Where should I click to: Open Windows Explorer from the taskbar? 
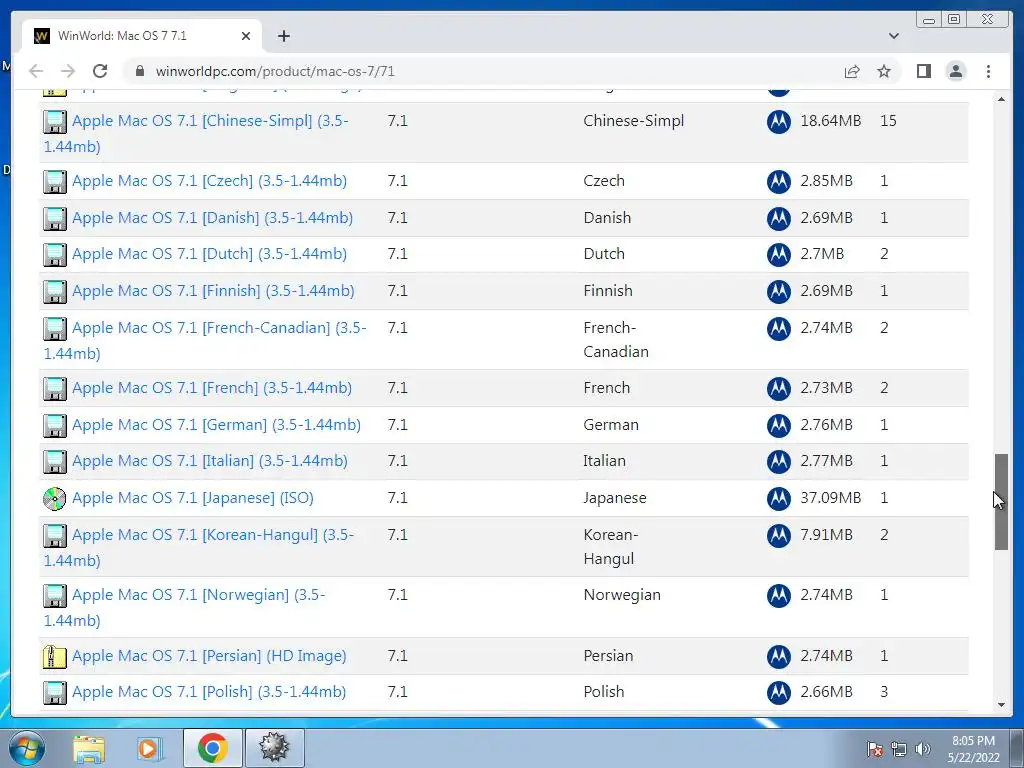(89, 748)
